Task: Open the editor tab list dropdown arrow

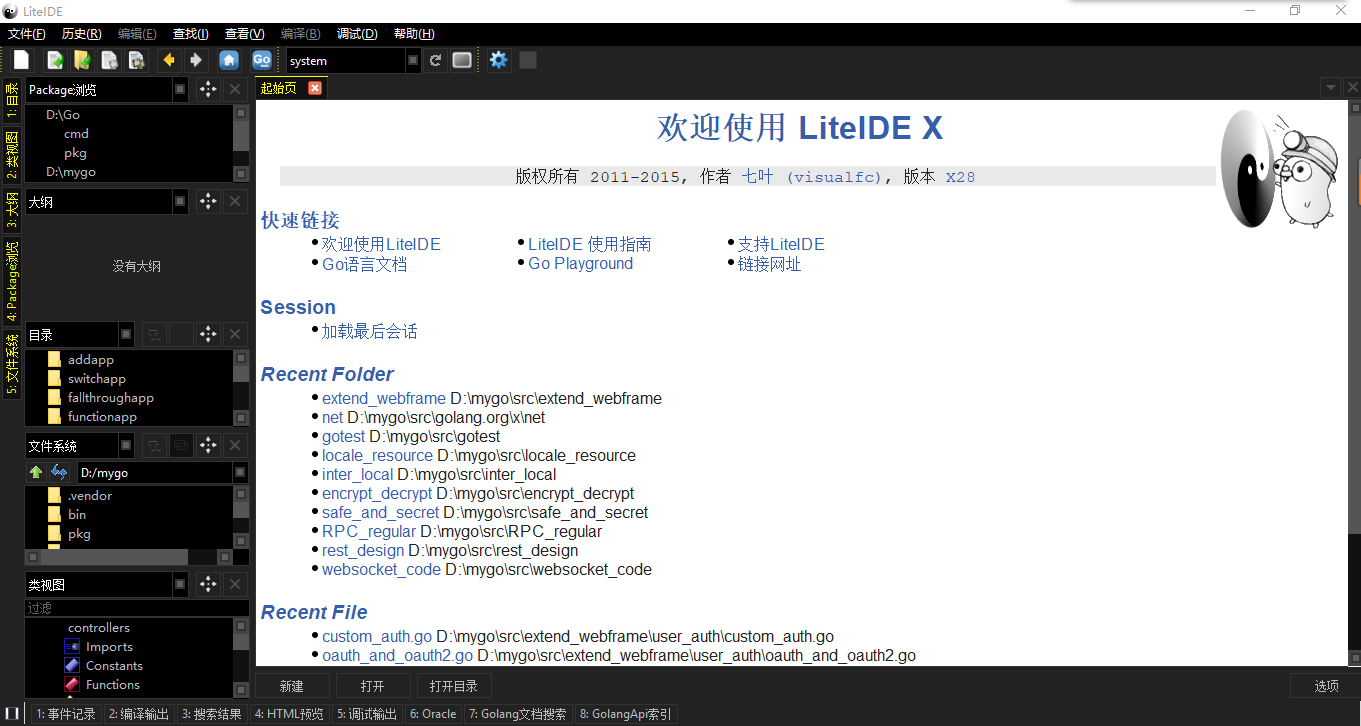Action: coord(1331,88)
